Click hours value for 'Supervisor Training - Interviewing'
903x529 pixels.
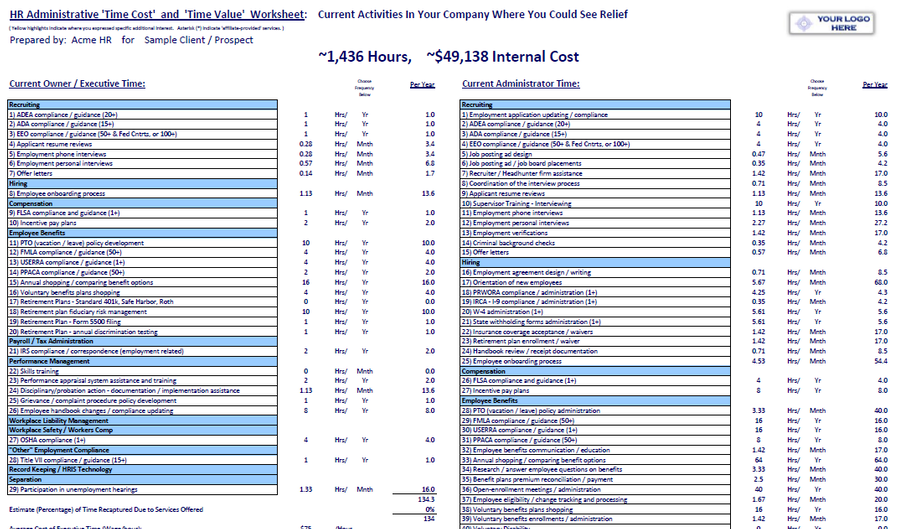[759, 203]
